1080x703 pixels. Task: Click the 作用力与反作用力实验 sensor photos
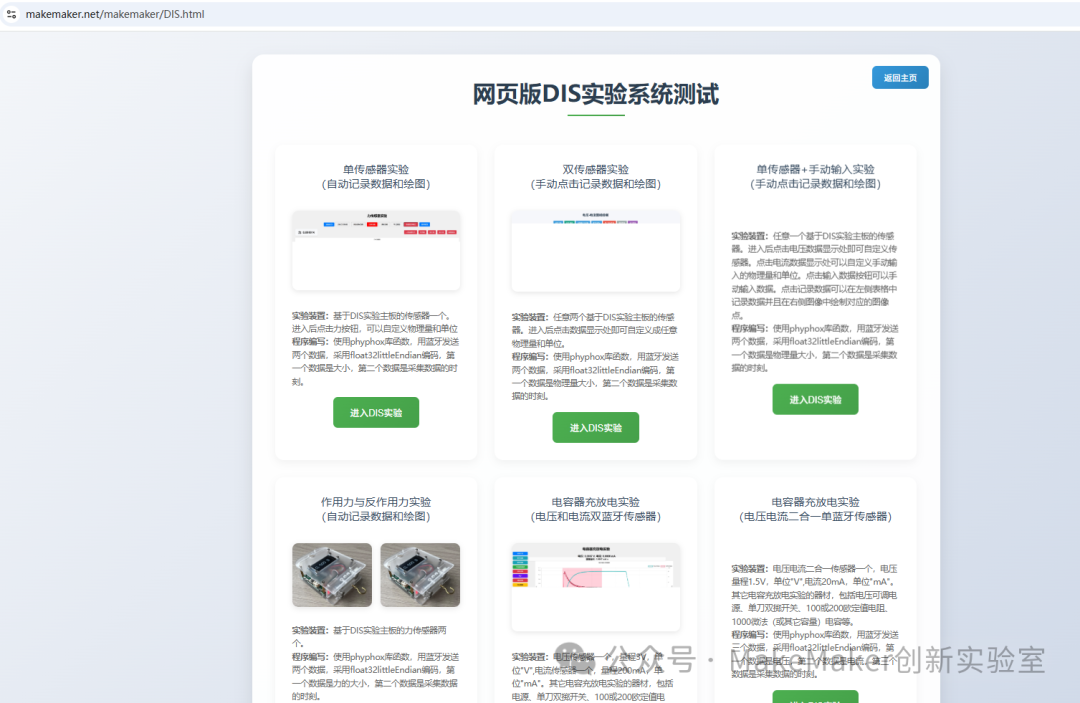click(376, 575)
